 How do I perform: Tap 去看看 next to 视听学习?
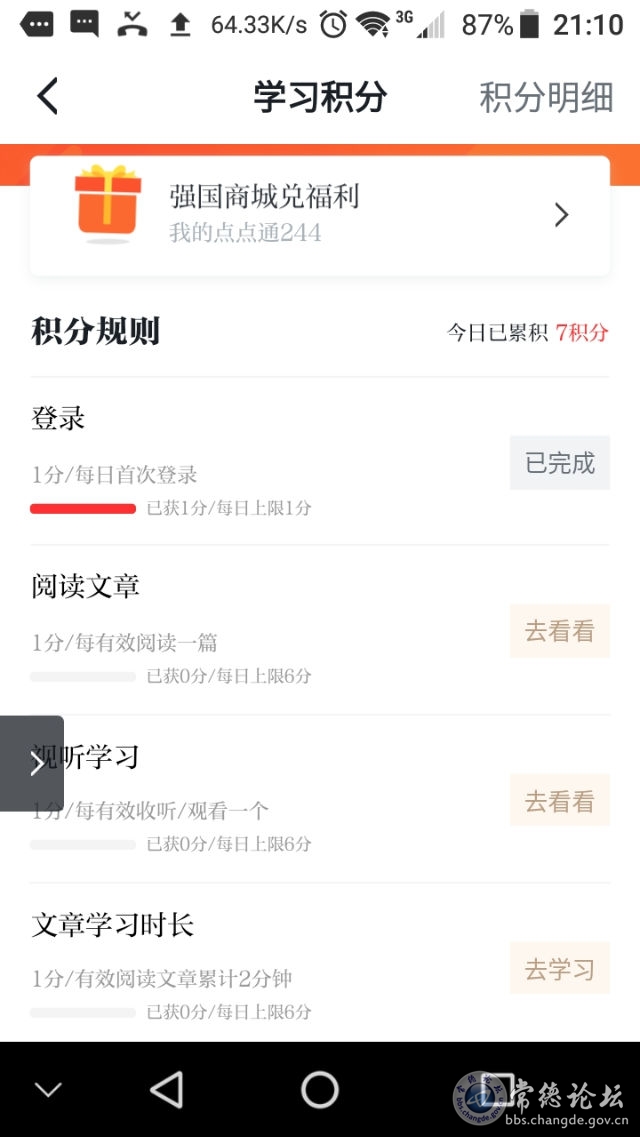[x=560, y=800]
